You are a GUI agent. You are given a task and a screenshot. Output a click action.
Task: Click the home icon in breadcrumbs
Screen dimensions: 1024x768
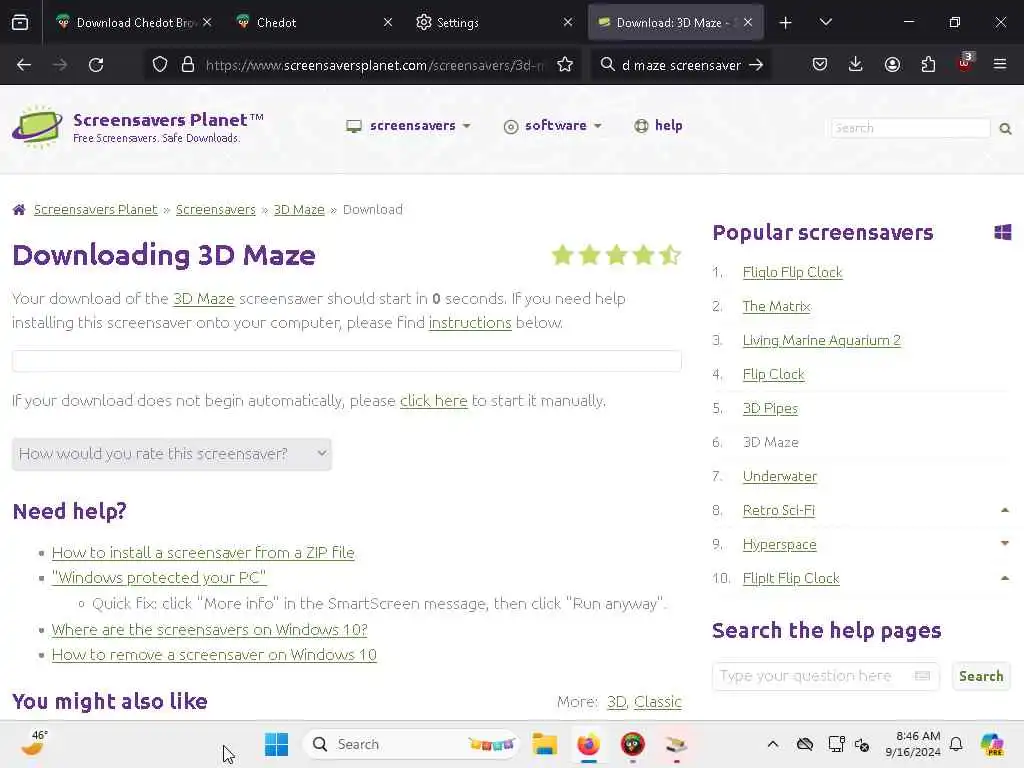(x=19, y=210)
